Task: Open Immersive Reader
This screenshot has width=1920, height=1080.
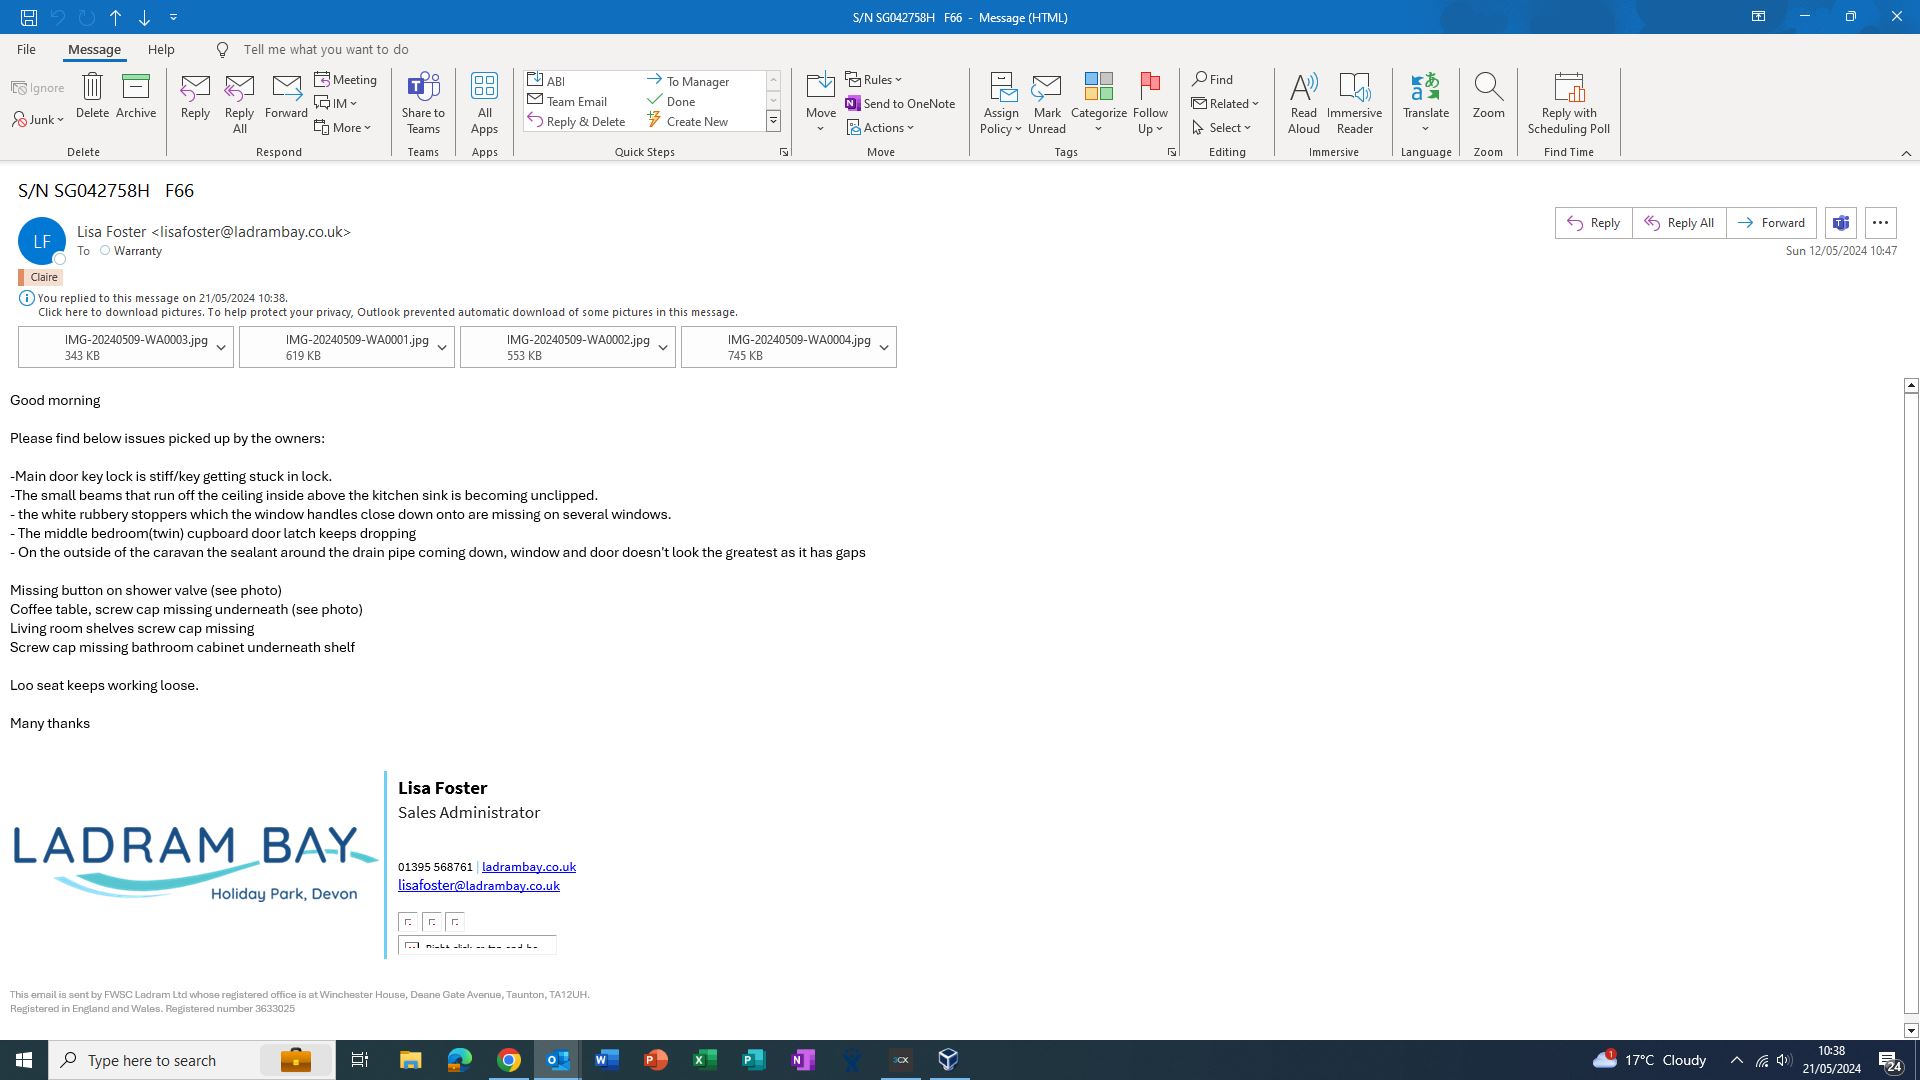Action: [1354, 101]
